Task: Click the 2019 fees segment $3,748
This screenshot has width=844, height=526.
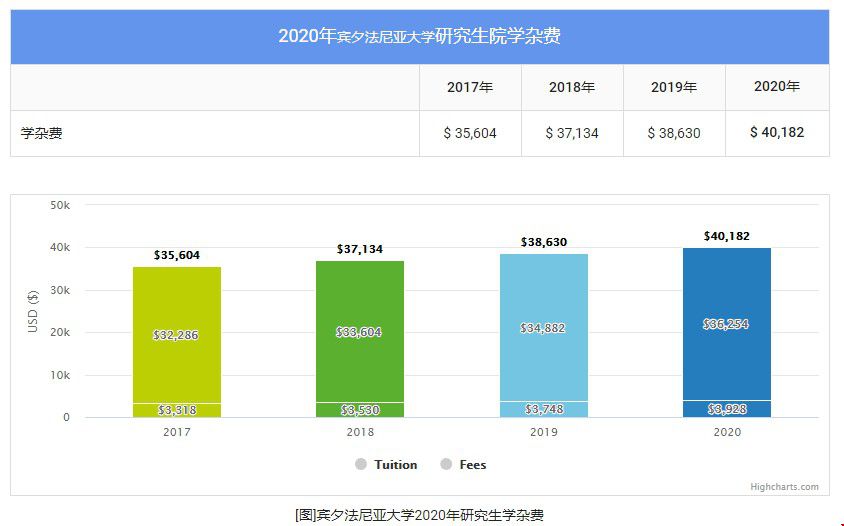Action: click(544, 409)
